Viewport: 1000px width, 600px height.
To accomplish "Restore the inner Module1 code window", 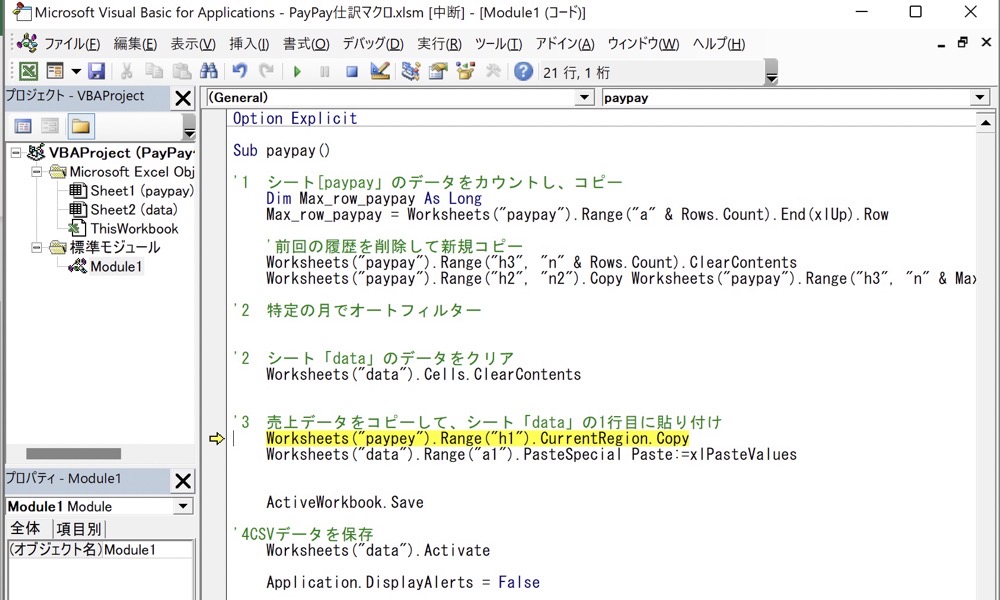I will [x=963, y=43].
